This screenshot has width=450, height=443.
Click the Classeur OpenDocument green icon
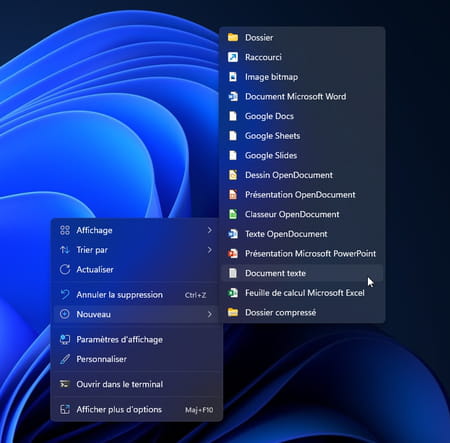click(233, 214)
